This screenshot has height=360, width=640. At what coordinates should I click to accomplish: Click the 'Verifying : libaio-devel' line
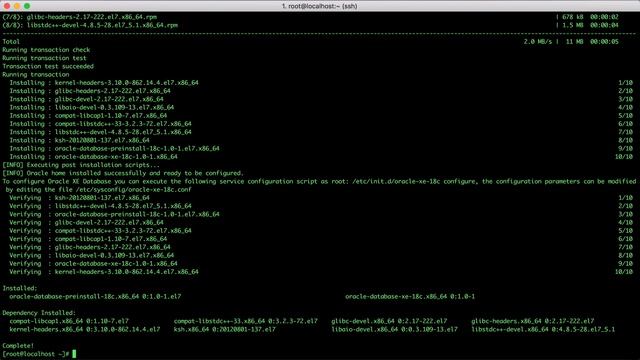pyautogui.click(x=92, y=255)
